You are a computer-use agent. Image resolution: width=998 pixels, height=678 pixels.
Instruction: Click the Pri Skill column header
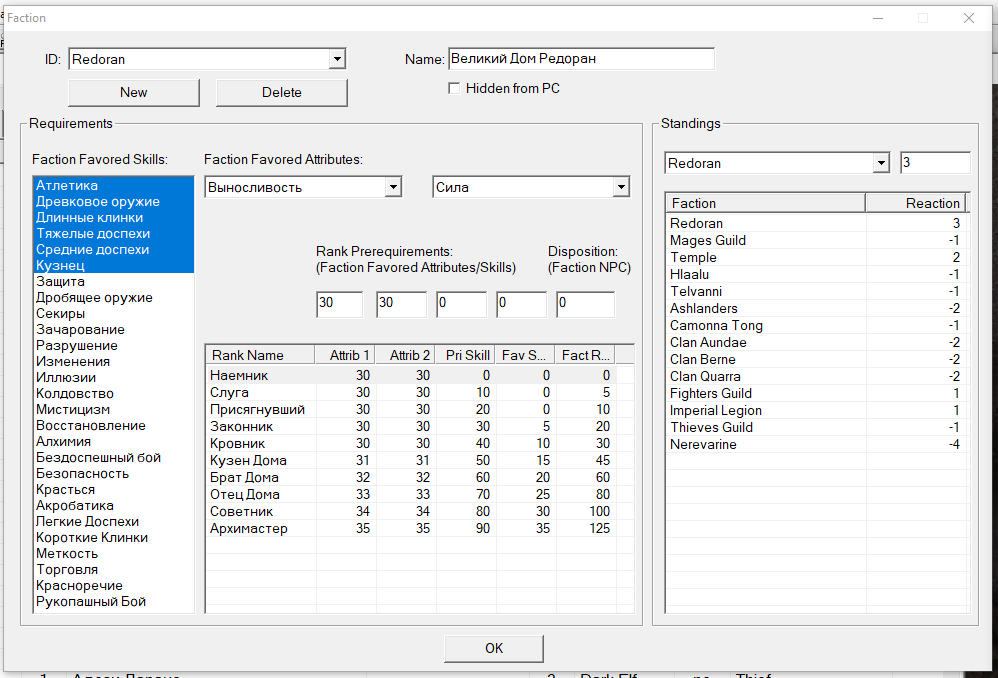tap(465, 355)
